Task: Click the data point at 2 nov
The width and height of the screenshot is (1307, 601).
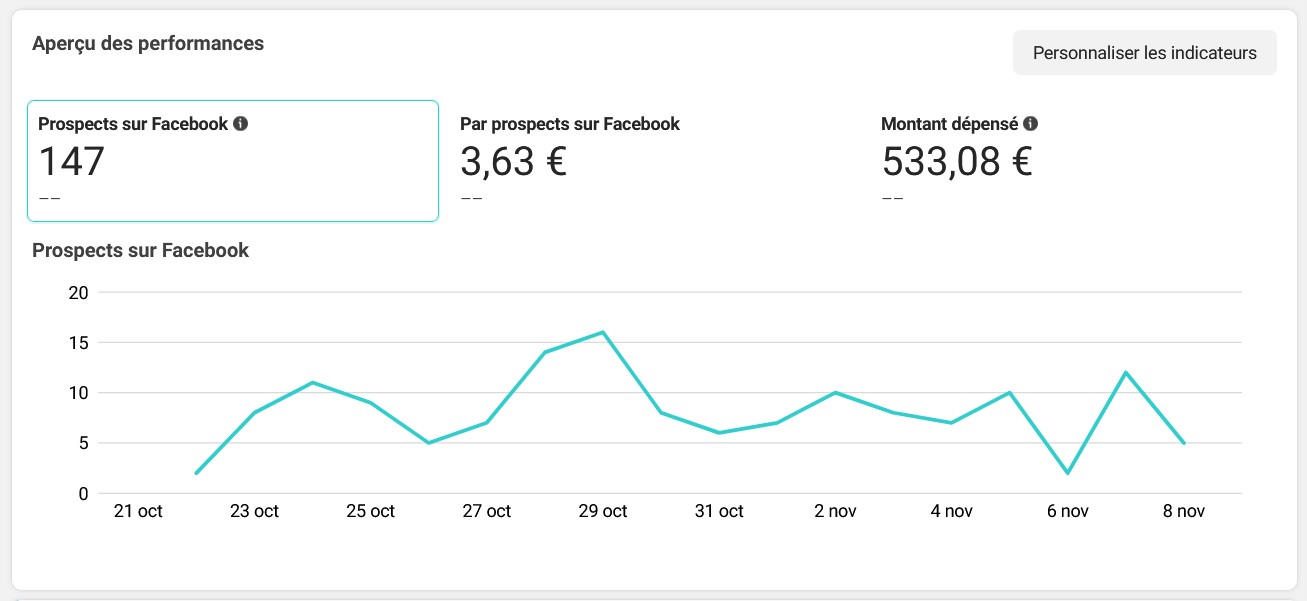Action: coord(834,392)
